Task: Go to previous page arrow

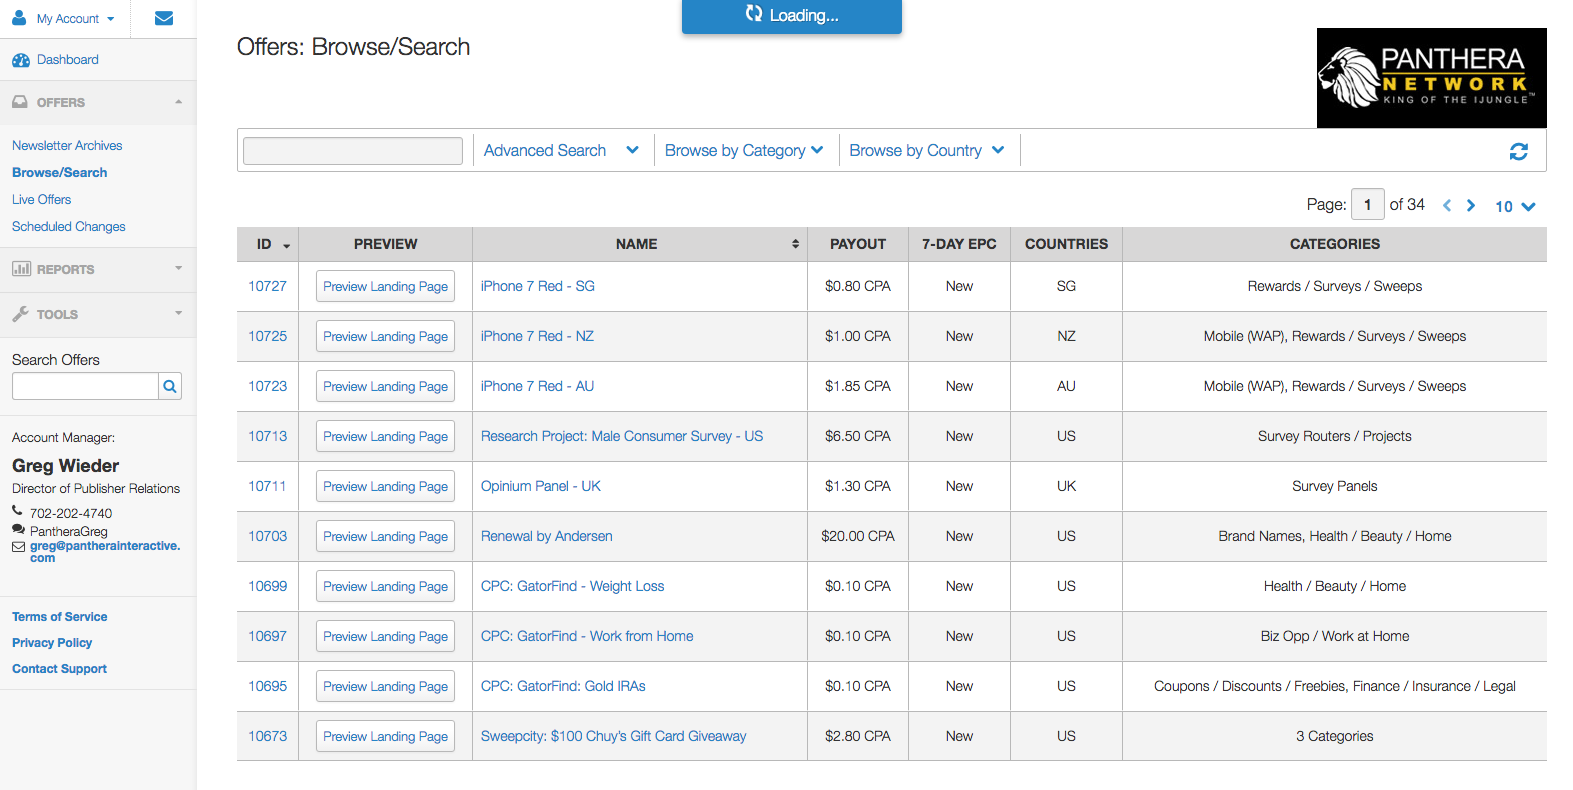Action: click(1446, 206)
